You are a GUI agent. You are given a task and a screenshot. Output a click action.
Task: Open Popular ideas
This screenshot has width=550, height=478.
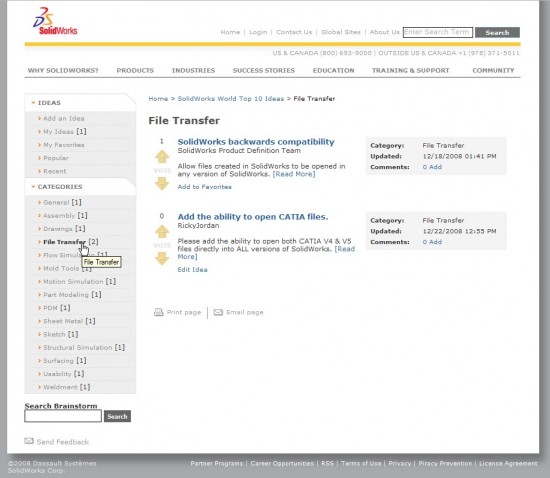point(56,158)
